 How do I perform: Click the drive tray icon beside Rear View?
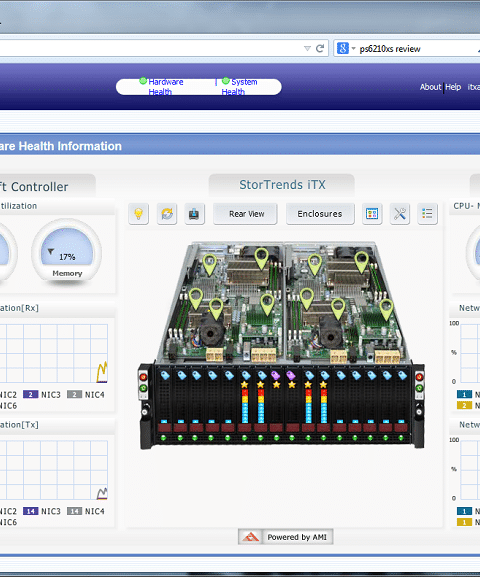194,214
